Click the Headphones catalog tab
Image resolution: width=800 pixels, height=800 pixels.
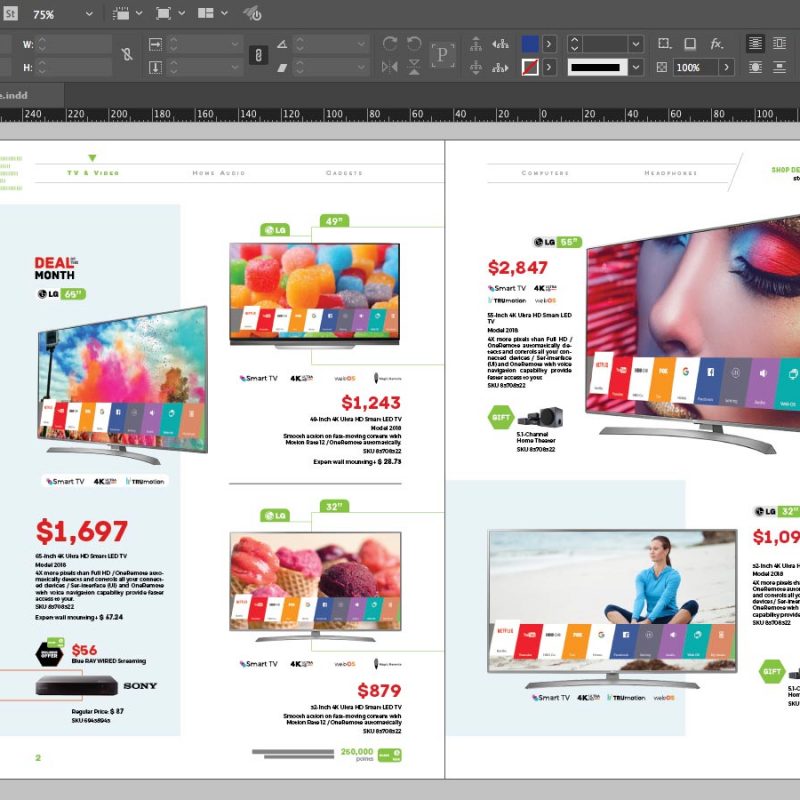click(670, 173)
